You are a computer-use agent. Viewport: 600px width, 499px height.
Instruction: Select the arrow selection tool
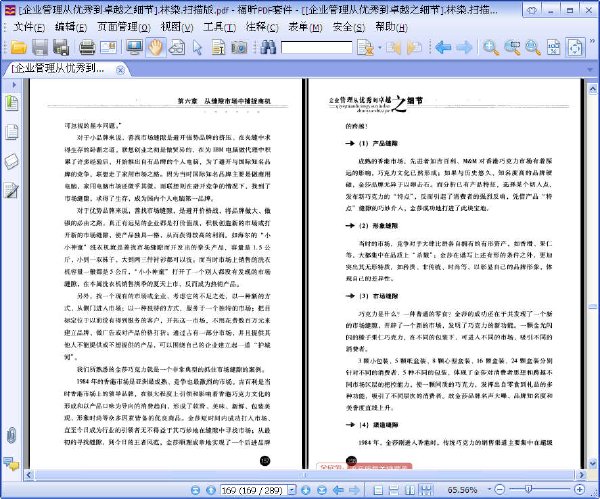(197, 48)
